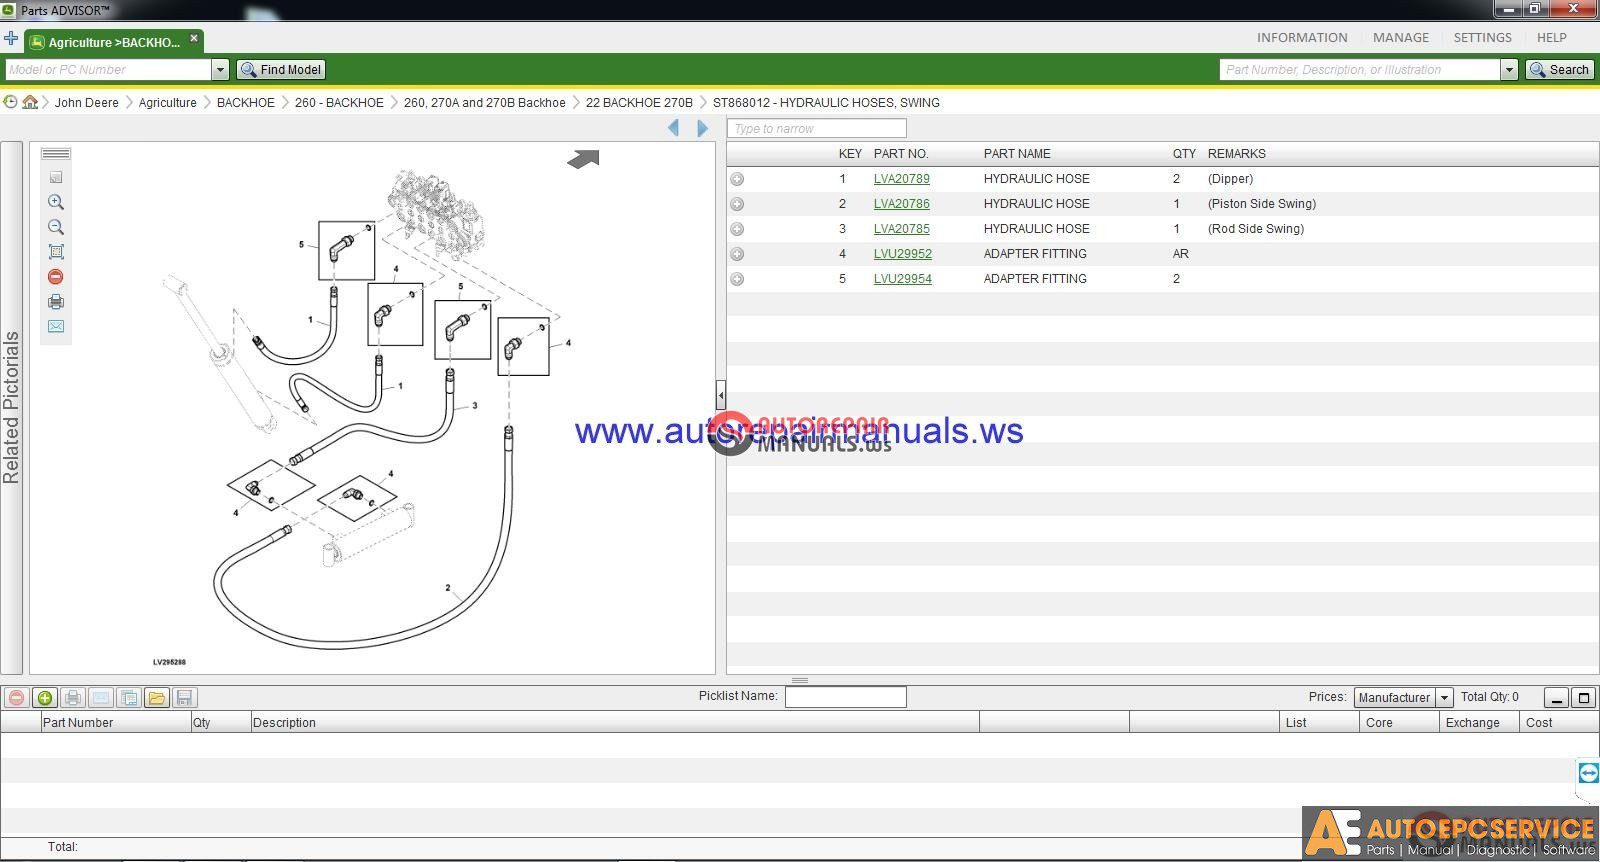Print the hydraulic hoses illustration
The height and width of the screenshot is (862, 1600).
[x=56, y=302]
